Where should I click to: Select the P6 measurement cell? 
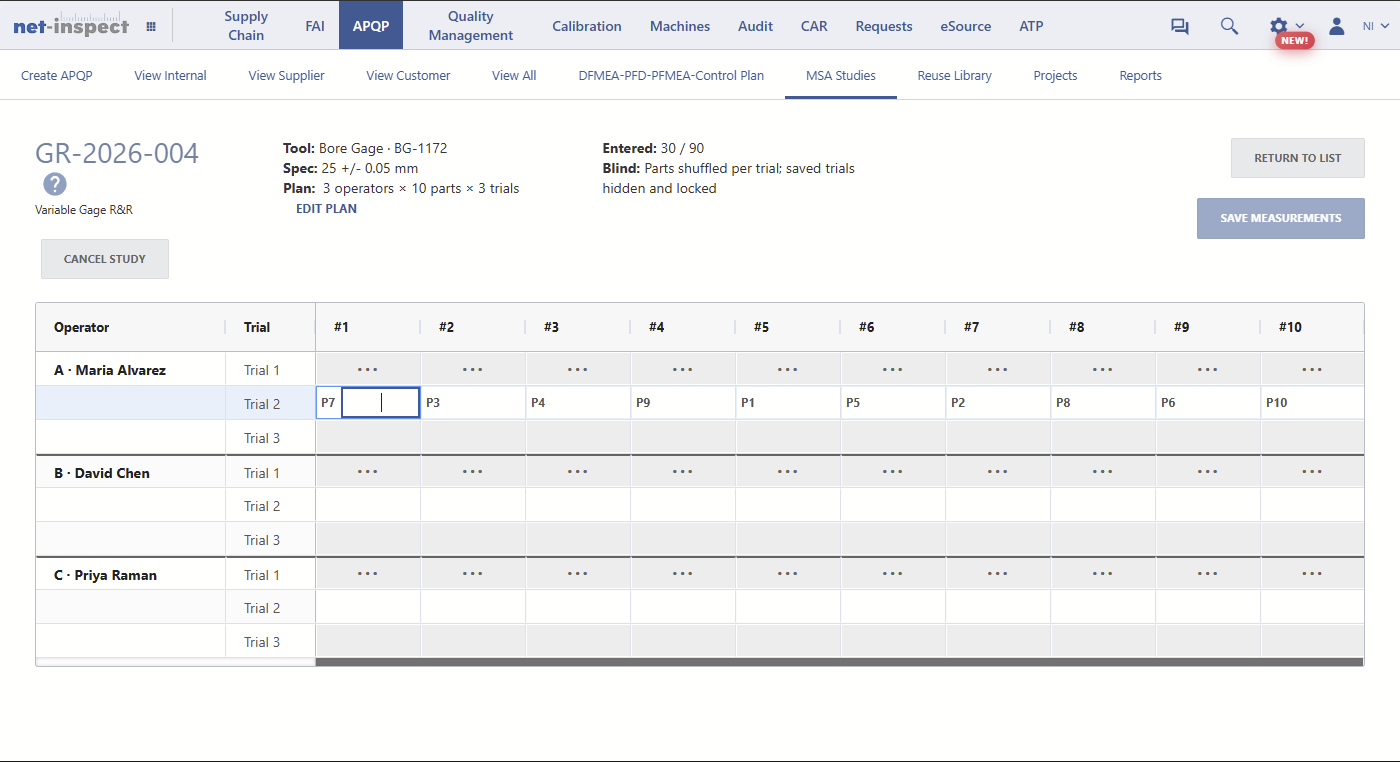(1208, 403)
